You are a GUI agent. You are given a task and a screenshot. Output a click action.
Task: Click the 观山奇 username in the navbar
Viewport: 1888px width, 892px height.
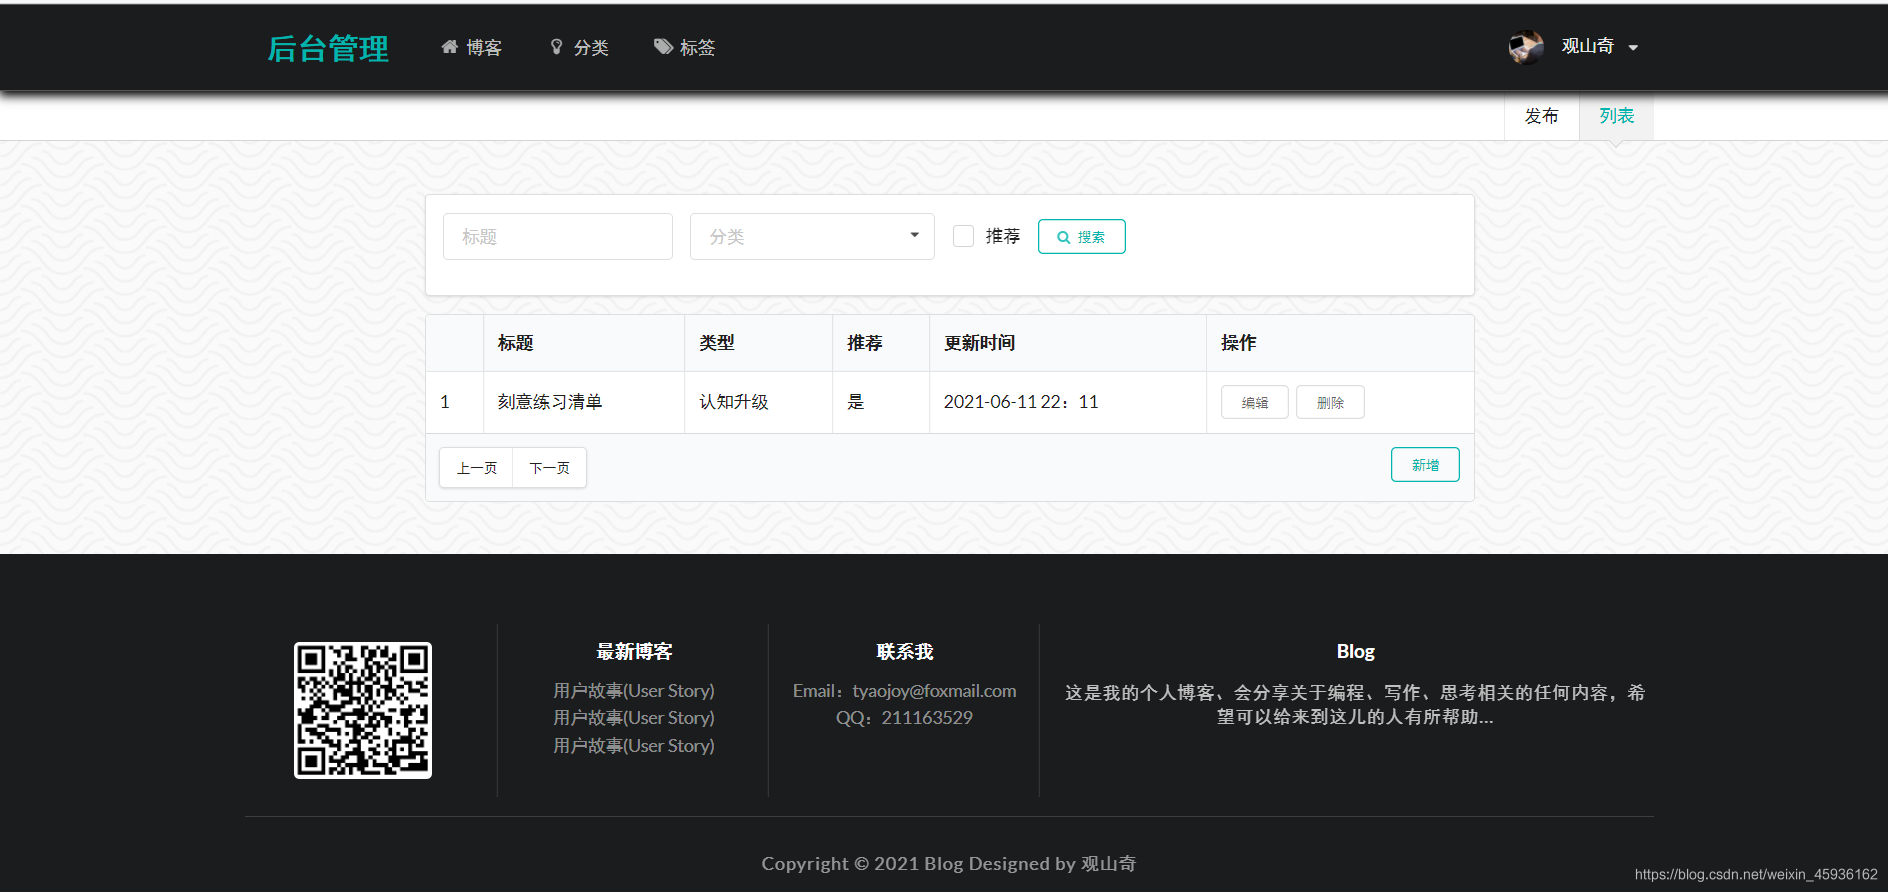tap(1588, 46)
